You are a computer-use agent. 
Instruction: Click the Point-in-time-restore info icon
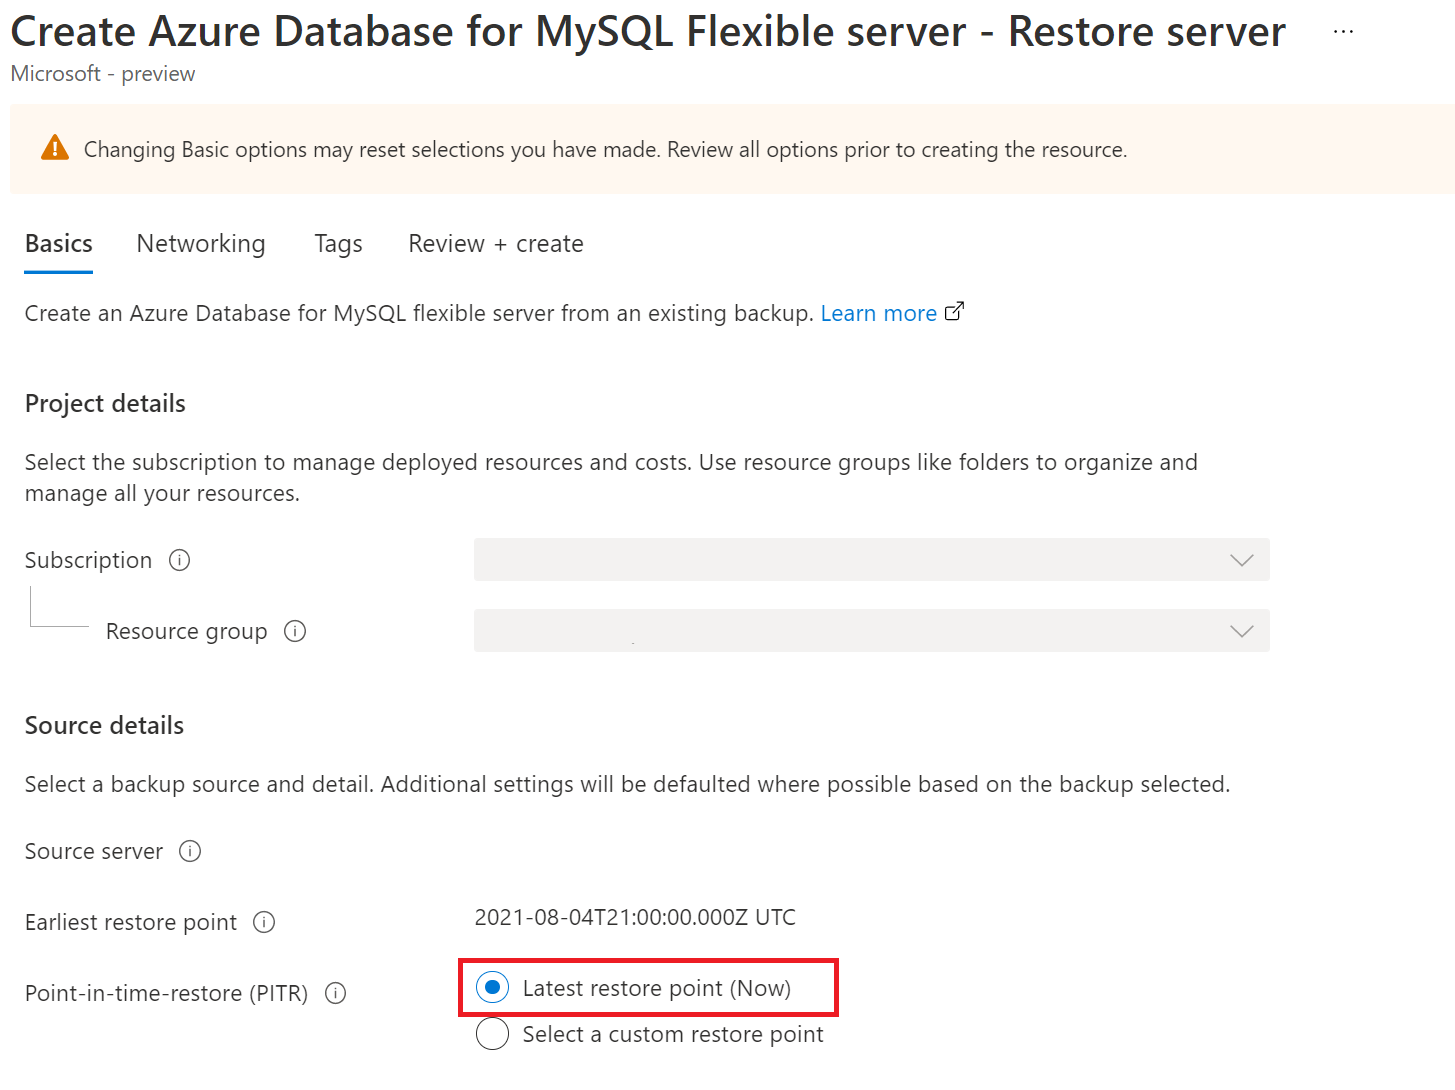click(x=336, y=993)
